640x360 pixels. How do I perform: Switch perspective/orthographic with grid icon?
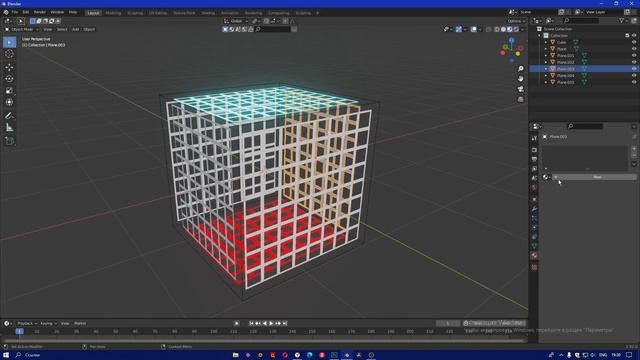(520, 99)
